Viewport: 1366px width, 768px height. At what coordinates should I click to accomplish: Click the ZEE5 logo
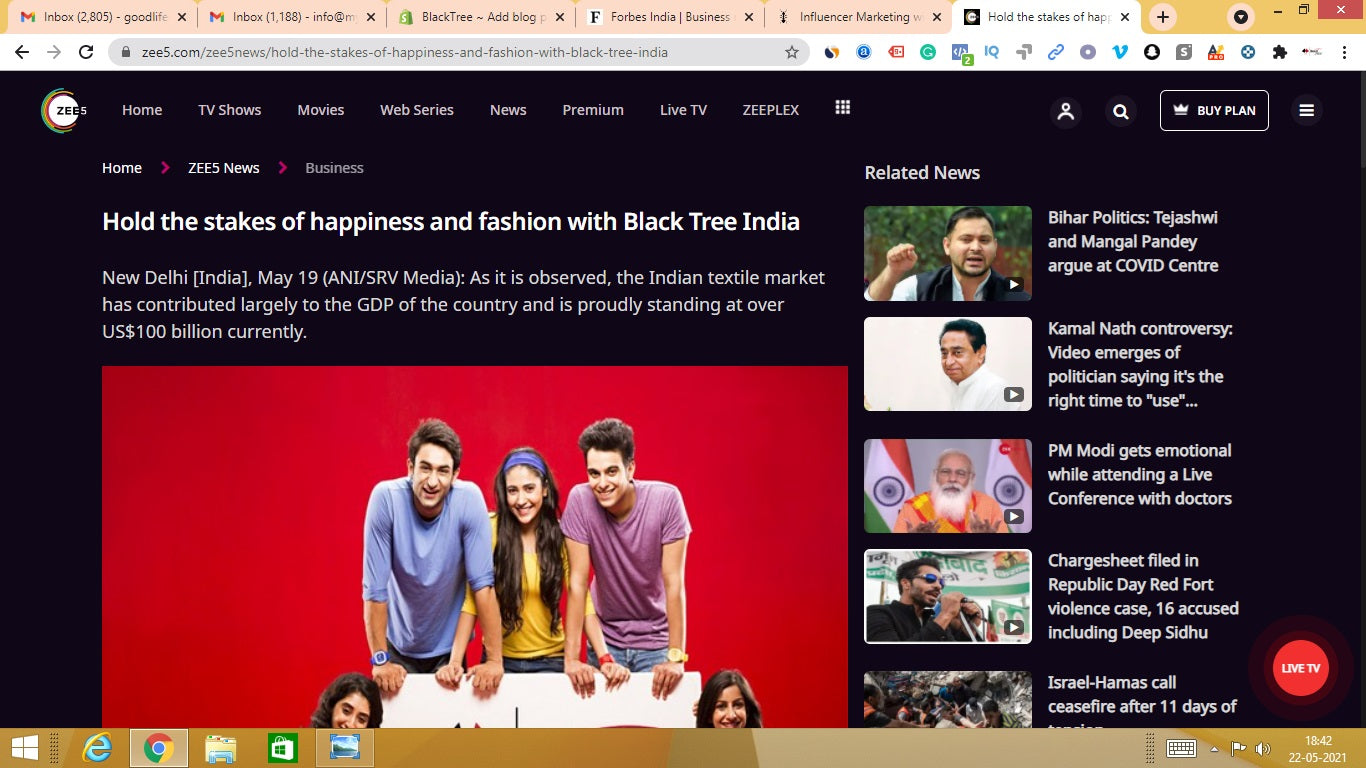point(65,110)
